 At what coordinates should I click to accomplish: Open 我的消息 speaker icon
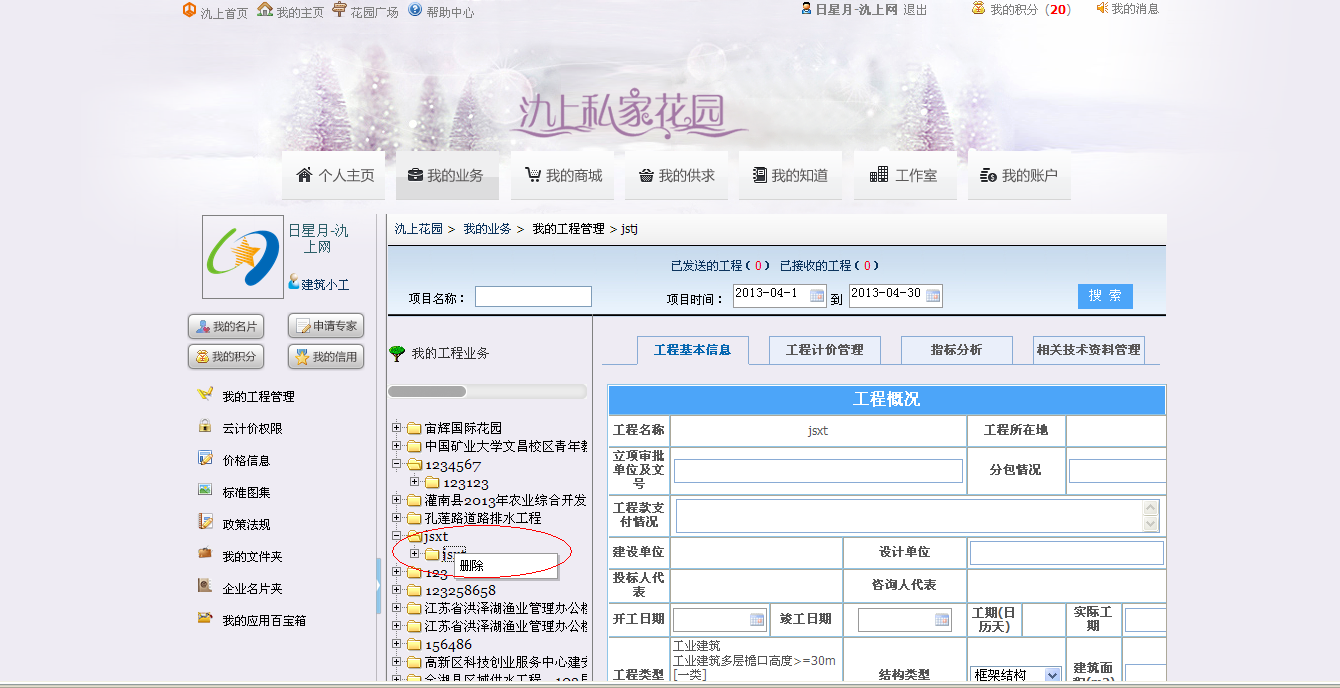click(x=1102, y=9)
